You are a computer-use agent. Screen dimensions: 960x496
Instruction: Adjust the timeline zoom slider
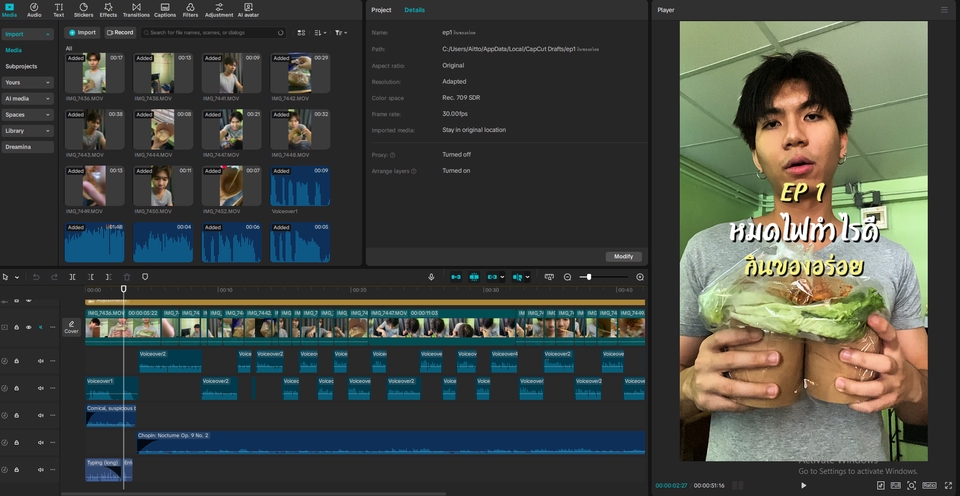click(x=589, y=277)
